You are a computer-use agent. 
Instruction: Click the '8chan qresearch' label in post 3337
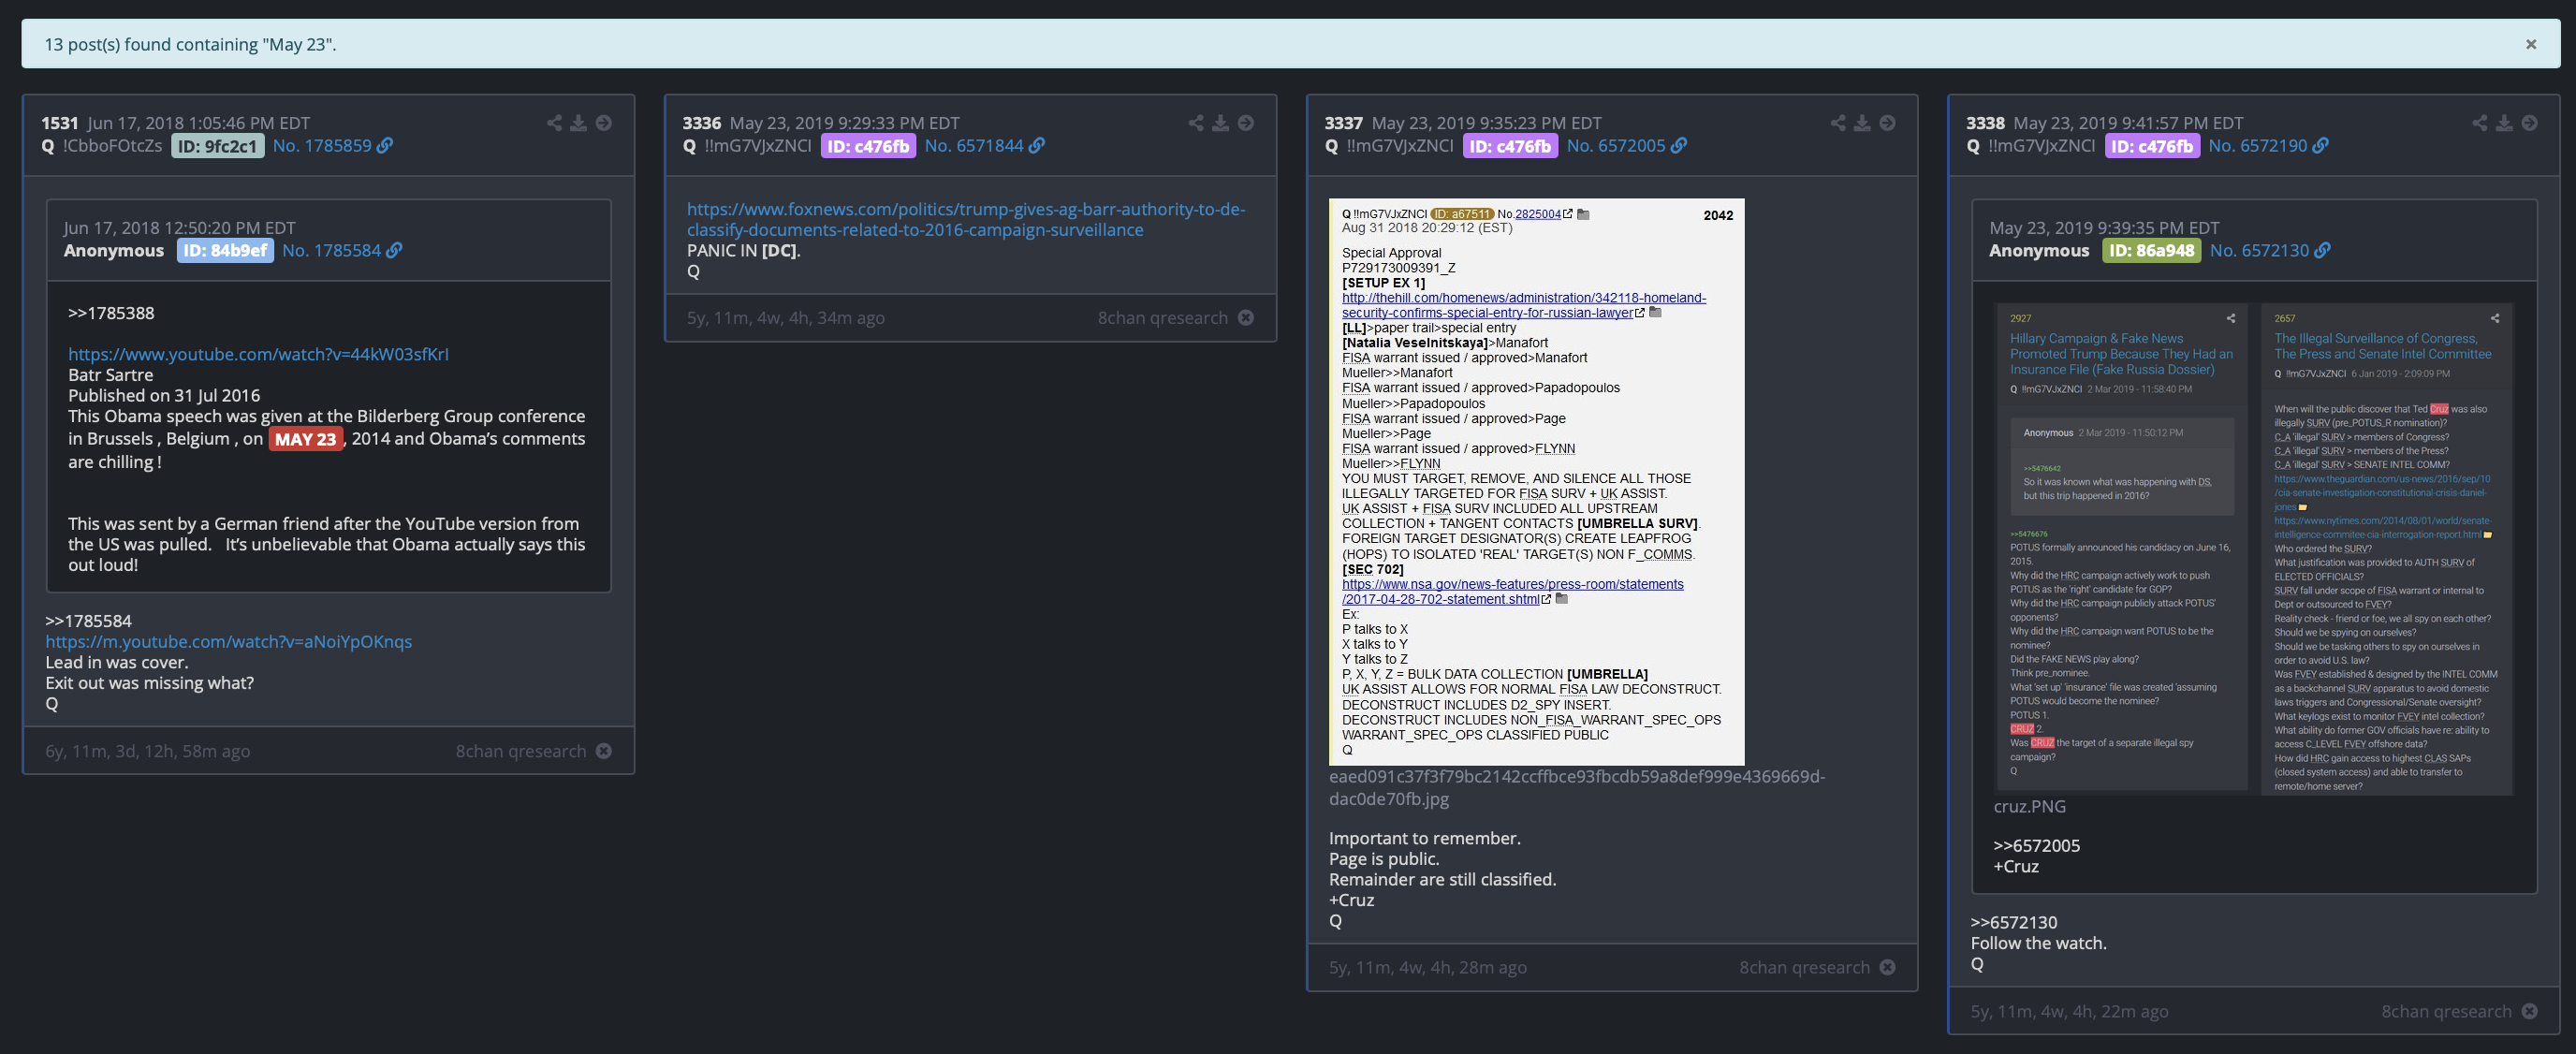1804,967
